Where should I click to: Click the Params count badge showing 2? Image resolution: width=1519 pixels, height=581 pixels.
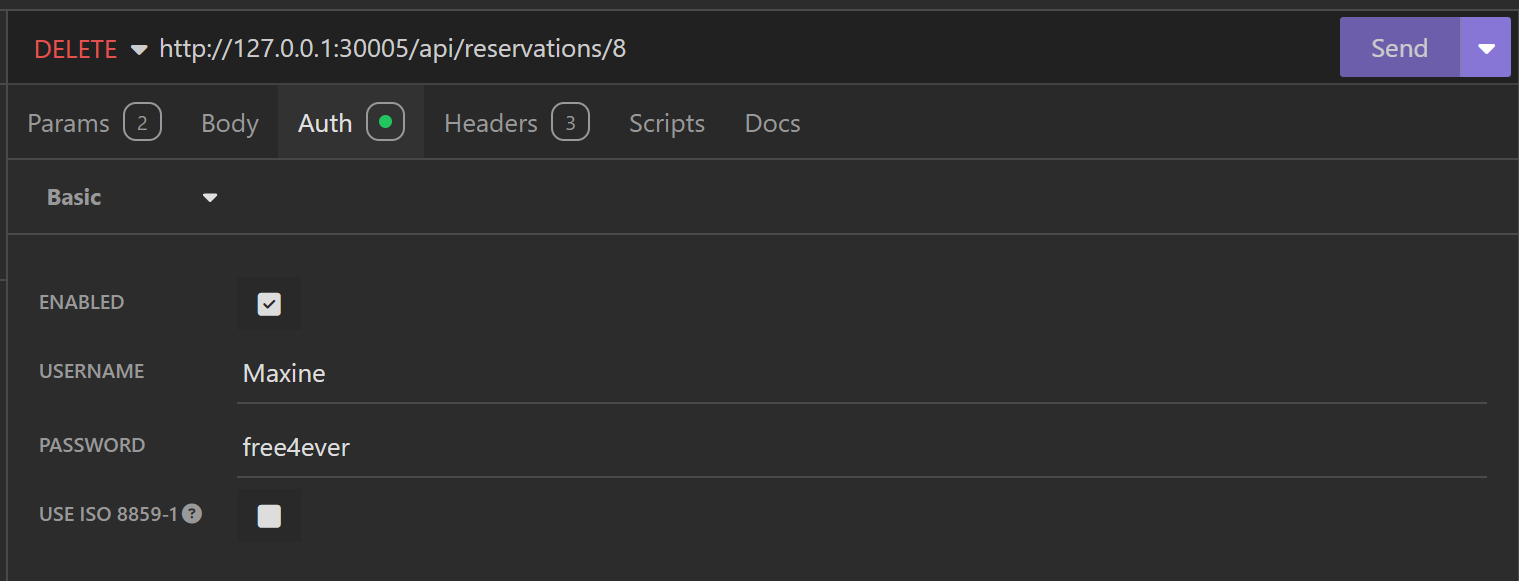pyautogui.click(x=142, y=123)
